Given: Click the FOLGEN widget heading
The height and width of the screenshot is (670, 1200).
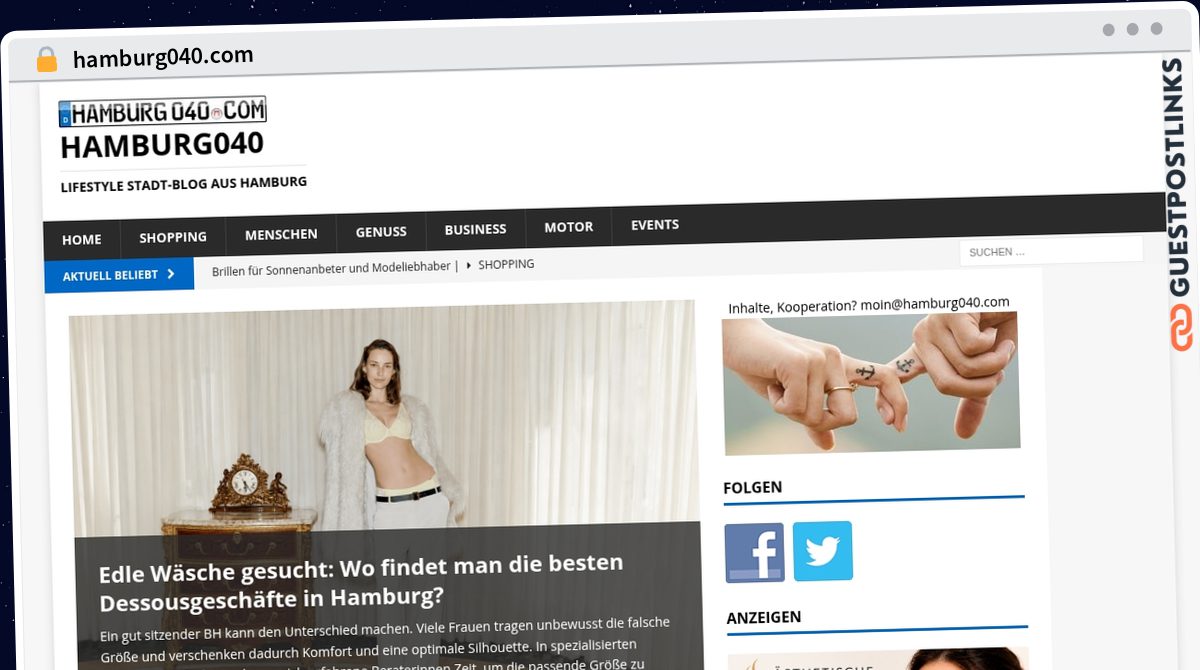Looking at the screenshot, I should click(753, 488).
